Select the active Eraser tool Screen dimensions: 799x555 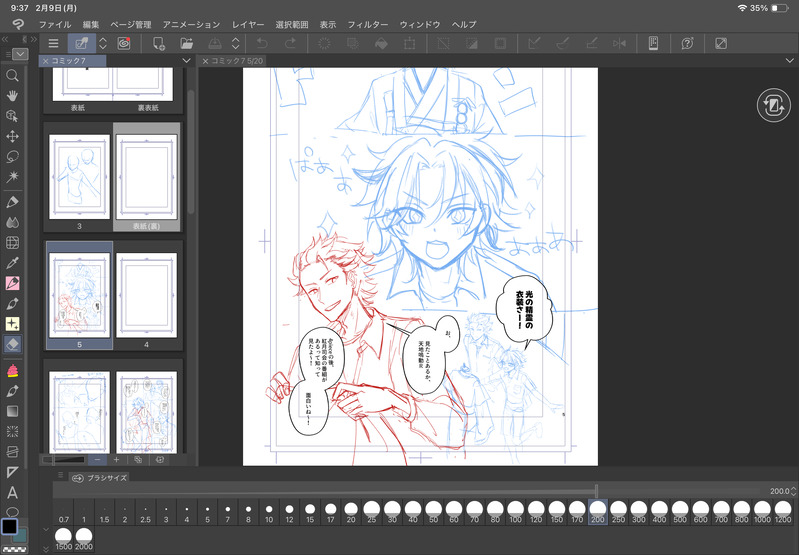pos(12,344)
